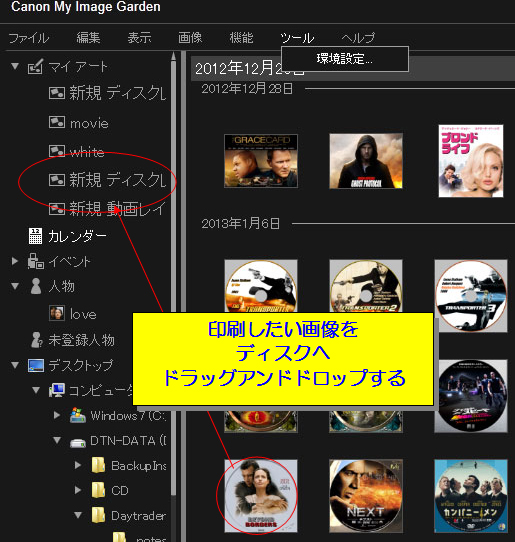Select the Event (イベント) icon

pos(35,261)
